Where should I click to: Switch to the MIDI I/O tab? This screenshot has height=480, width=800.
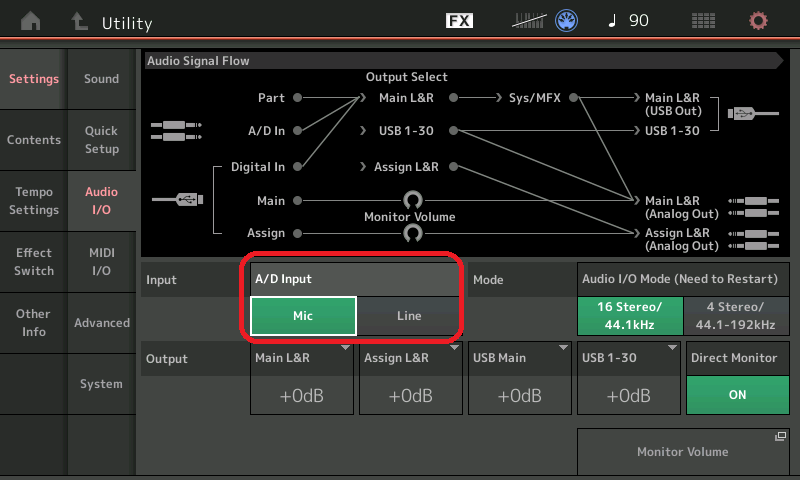pyautogui.click(x=102, y=262)
